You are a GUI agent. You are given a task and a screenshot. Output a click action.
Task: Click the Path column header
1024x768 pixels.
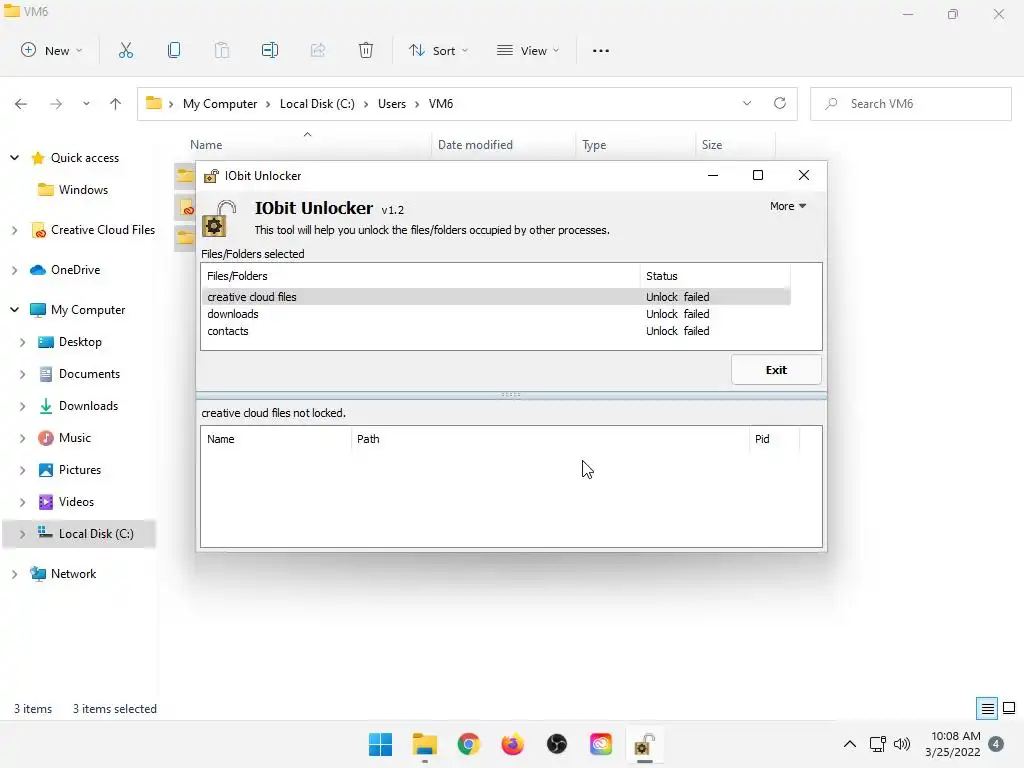coord(550,439)
